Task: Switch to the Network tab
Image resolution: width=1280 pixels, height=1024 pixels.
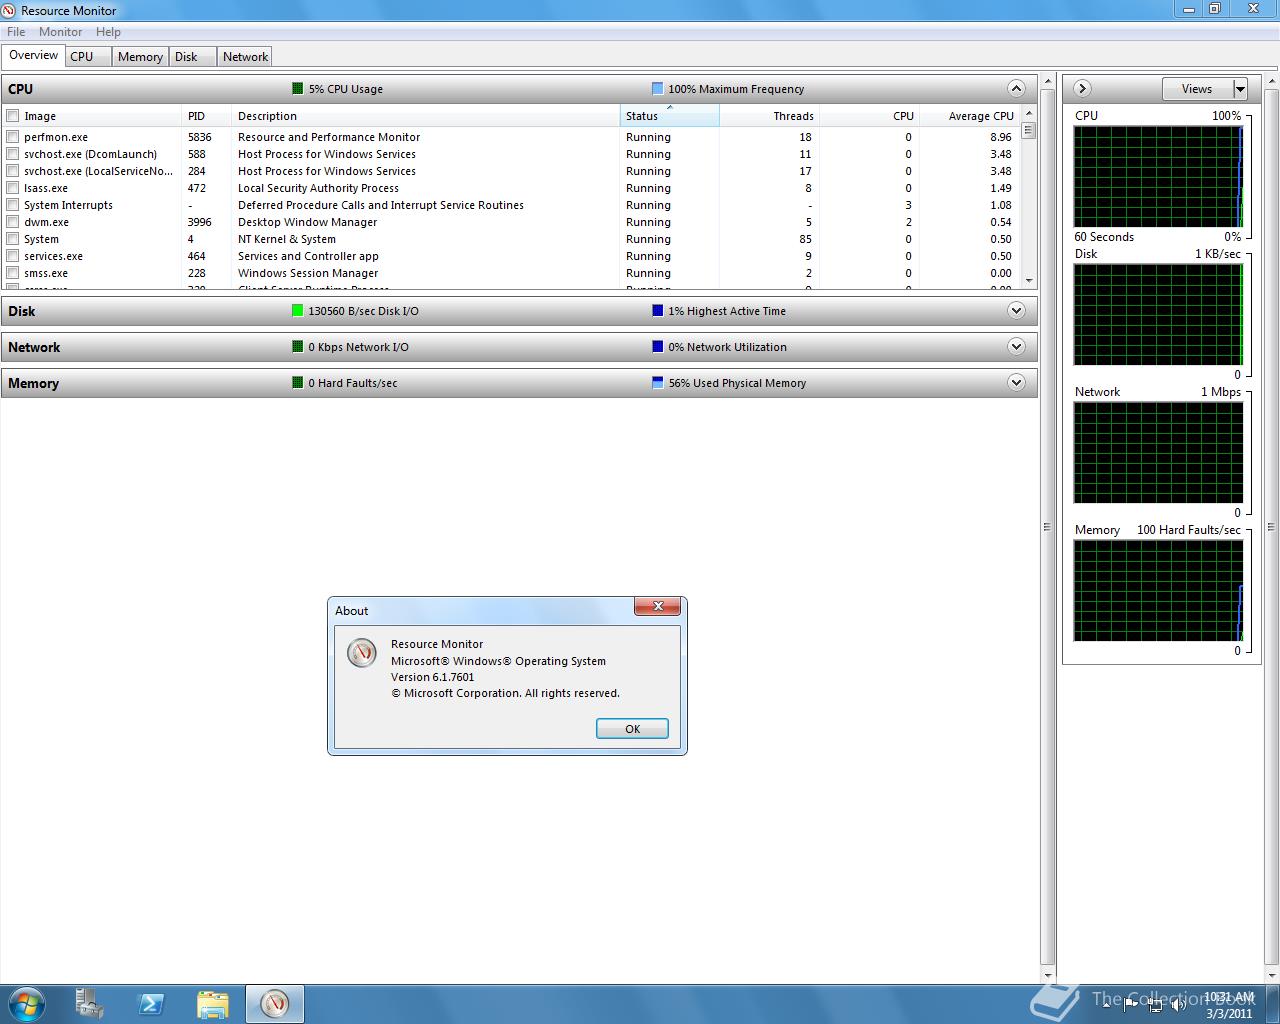Action: point(245,57)
